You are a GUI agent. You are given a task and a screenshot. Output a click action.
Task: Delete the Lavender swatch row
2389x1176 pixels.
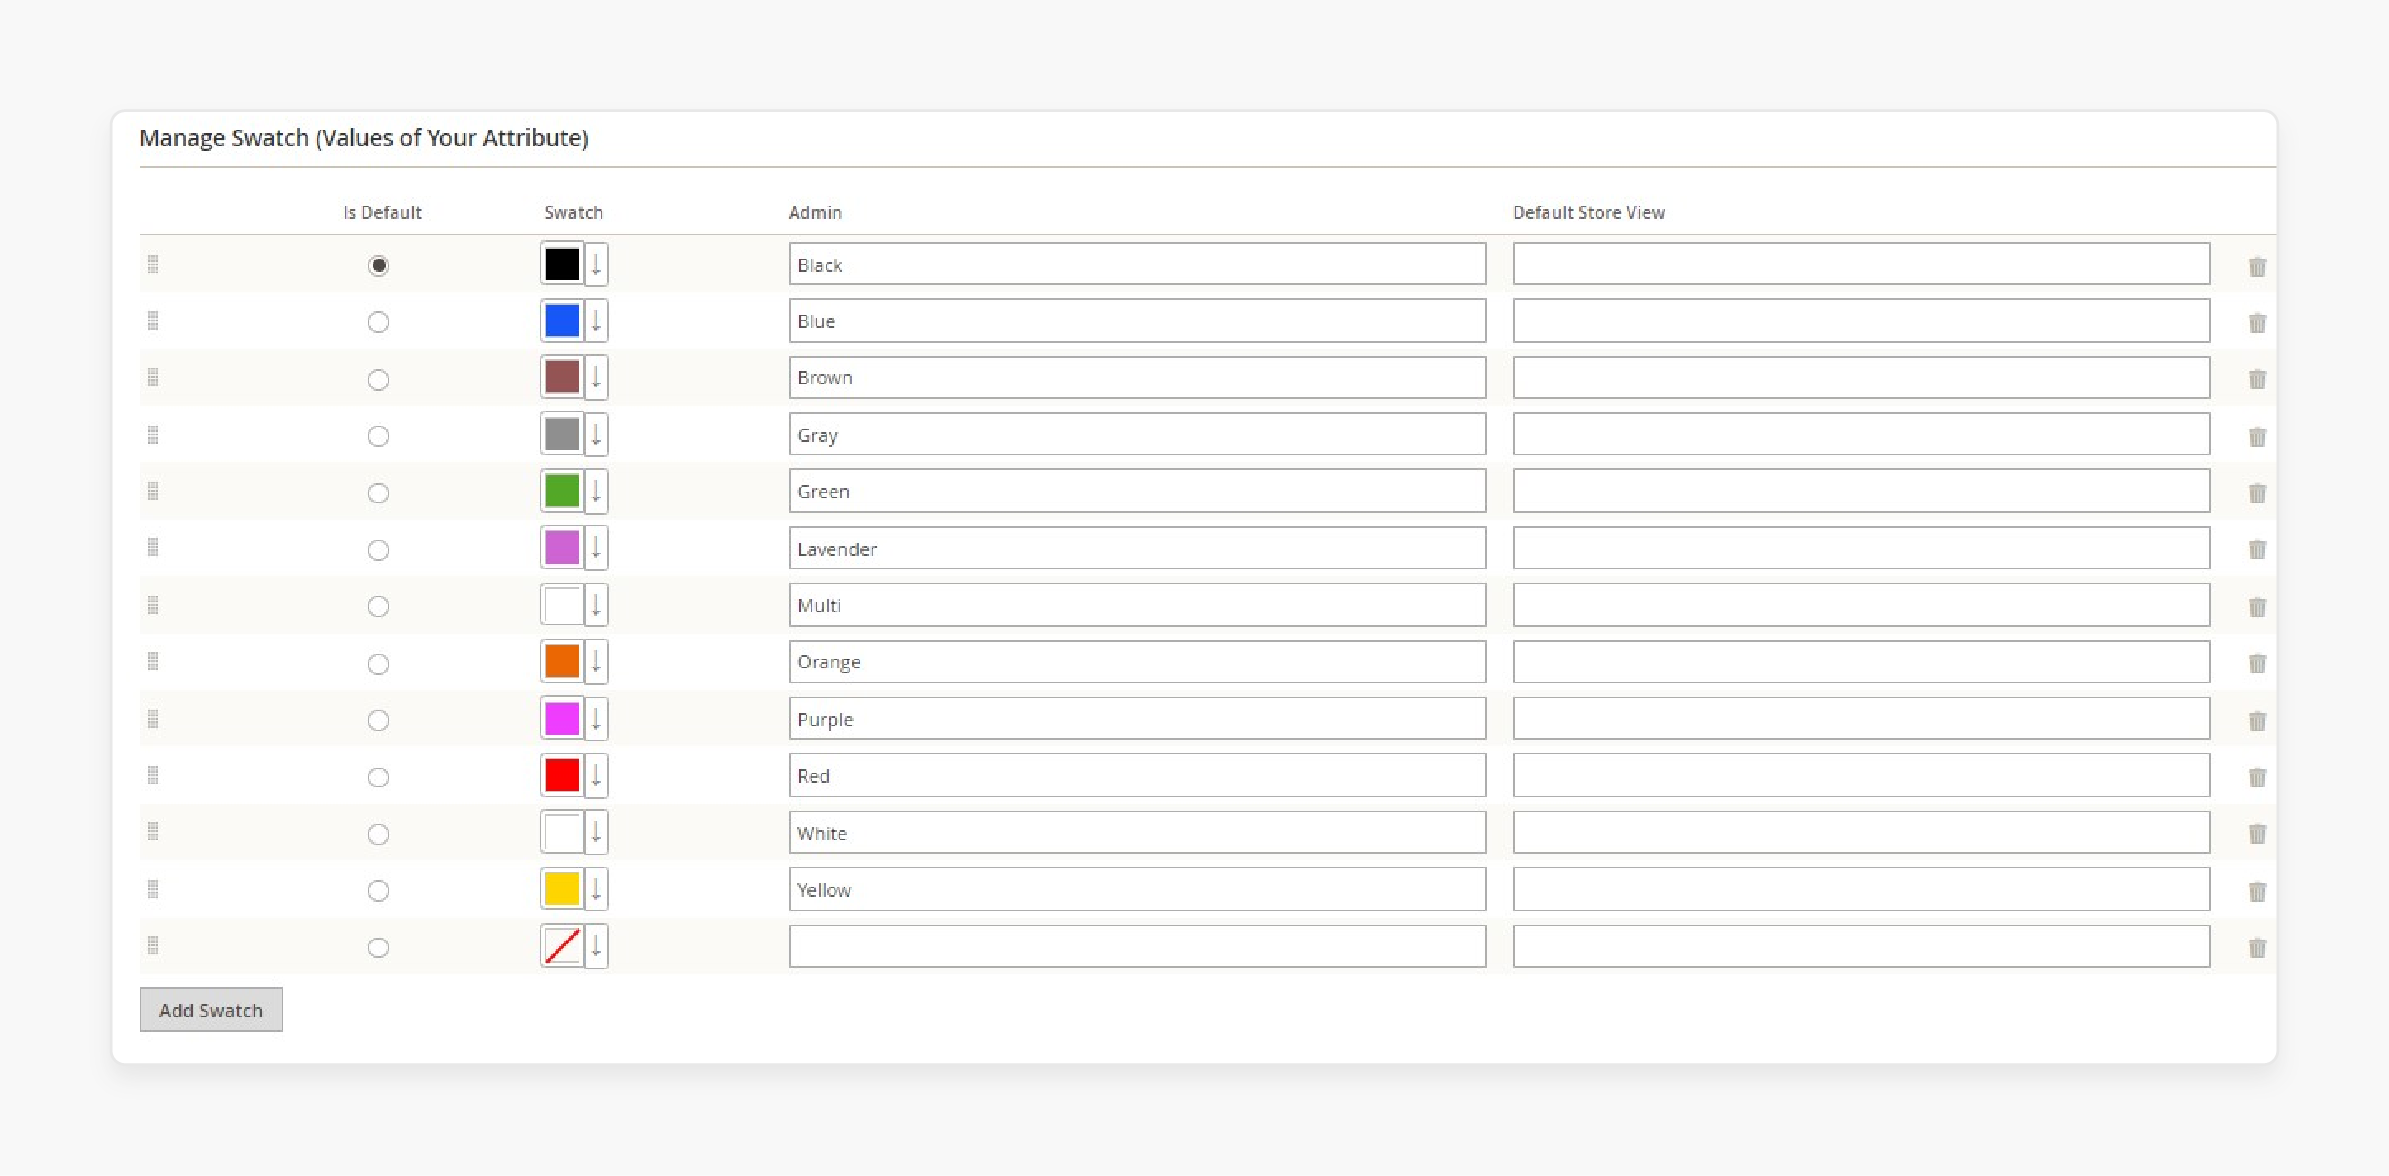pyautogui.click(x=2257, y=549)
